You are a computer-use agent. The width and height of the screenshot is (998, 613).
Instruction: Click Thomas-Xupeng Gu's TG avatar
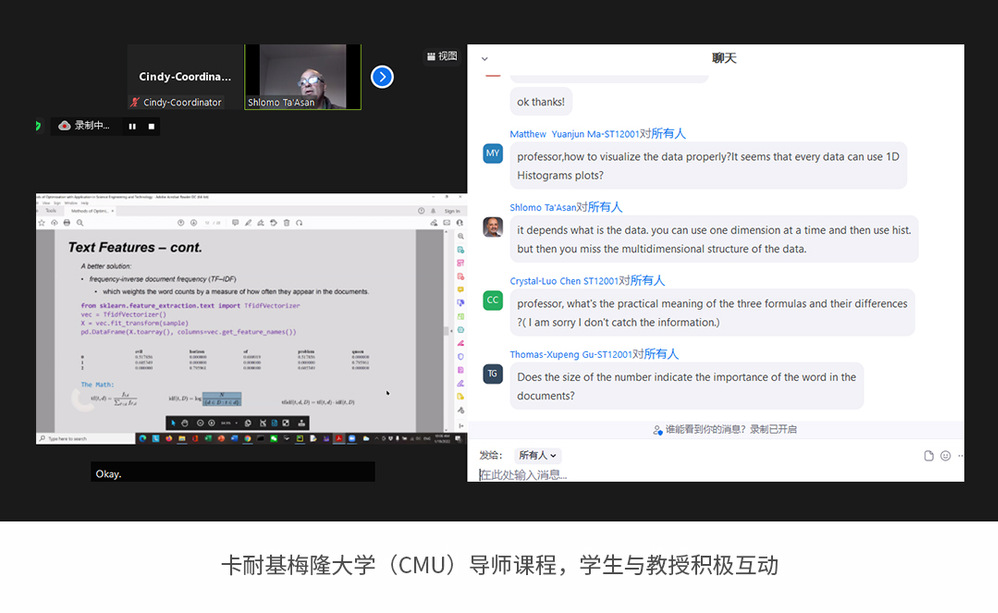point(493,373)
